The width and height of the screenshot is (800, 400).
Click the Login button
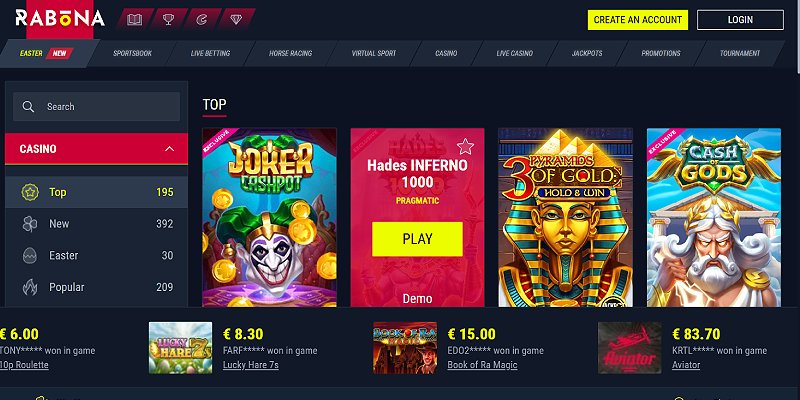(x=740, y=20)
